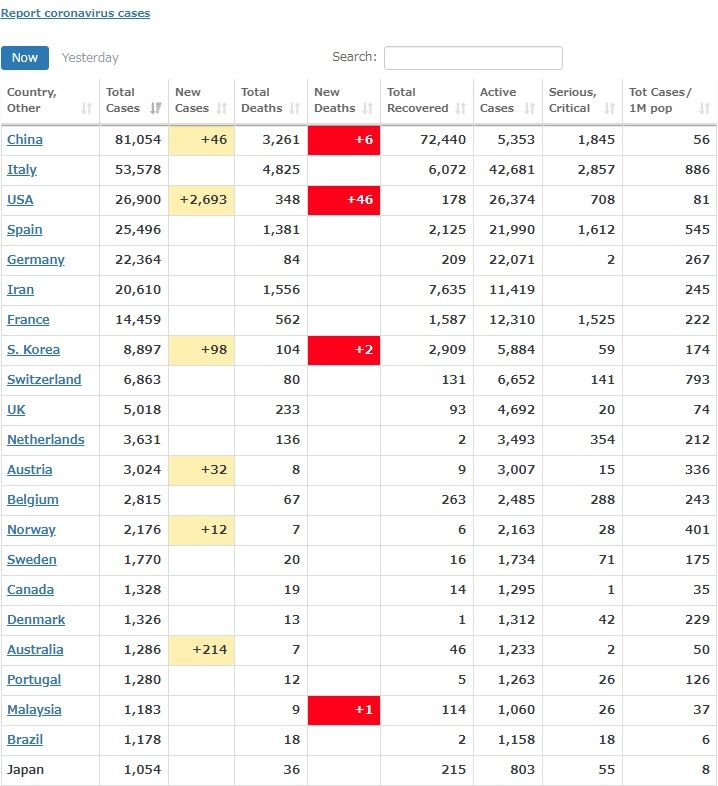The height and width of the screenshot is (786, 718).
Task: Open Report coronavirus cases link
Action: click(x=75, y=14)
